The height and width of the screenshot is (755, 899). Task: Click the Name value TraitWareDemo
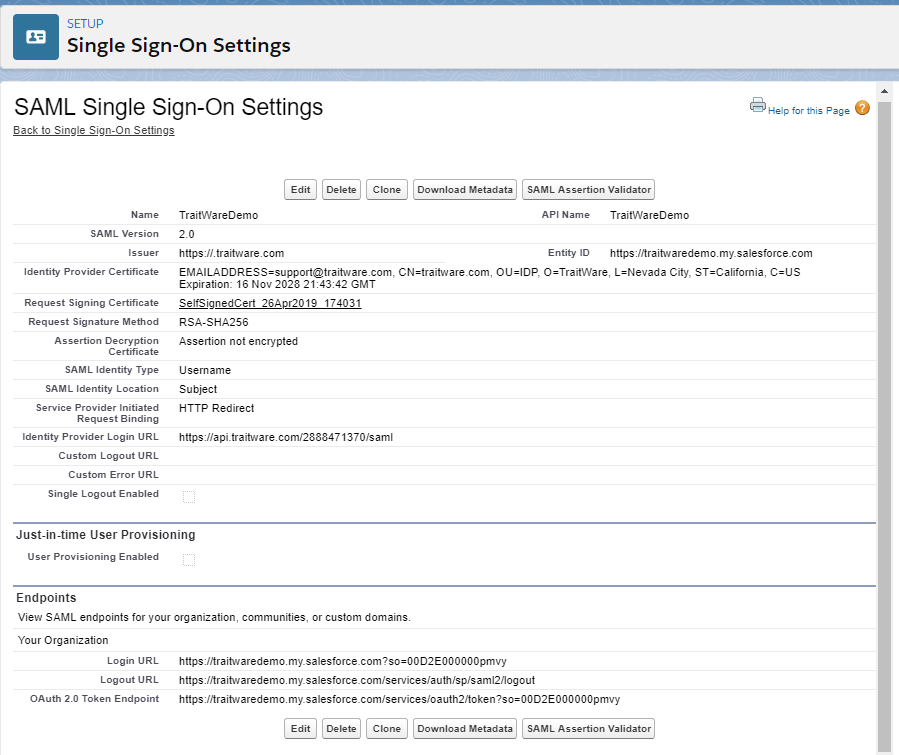click(218, 216)
